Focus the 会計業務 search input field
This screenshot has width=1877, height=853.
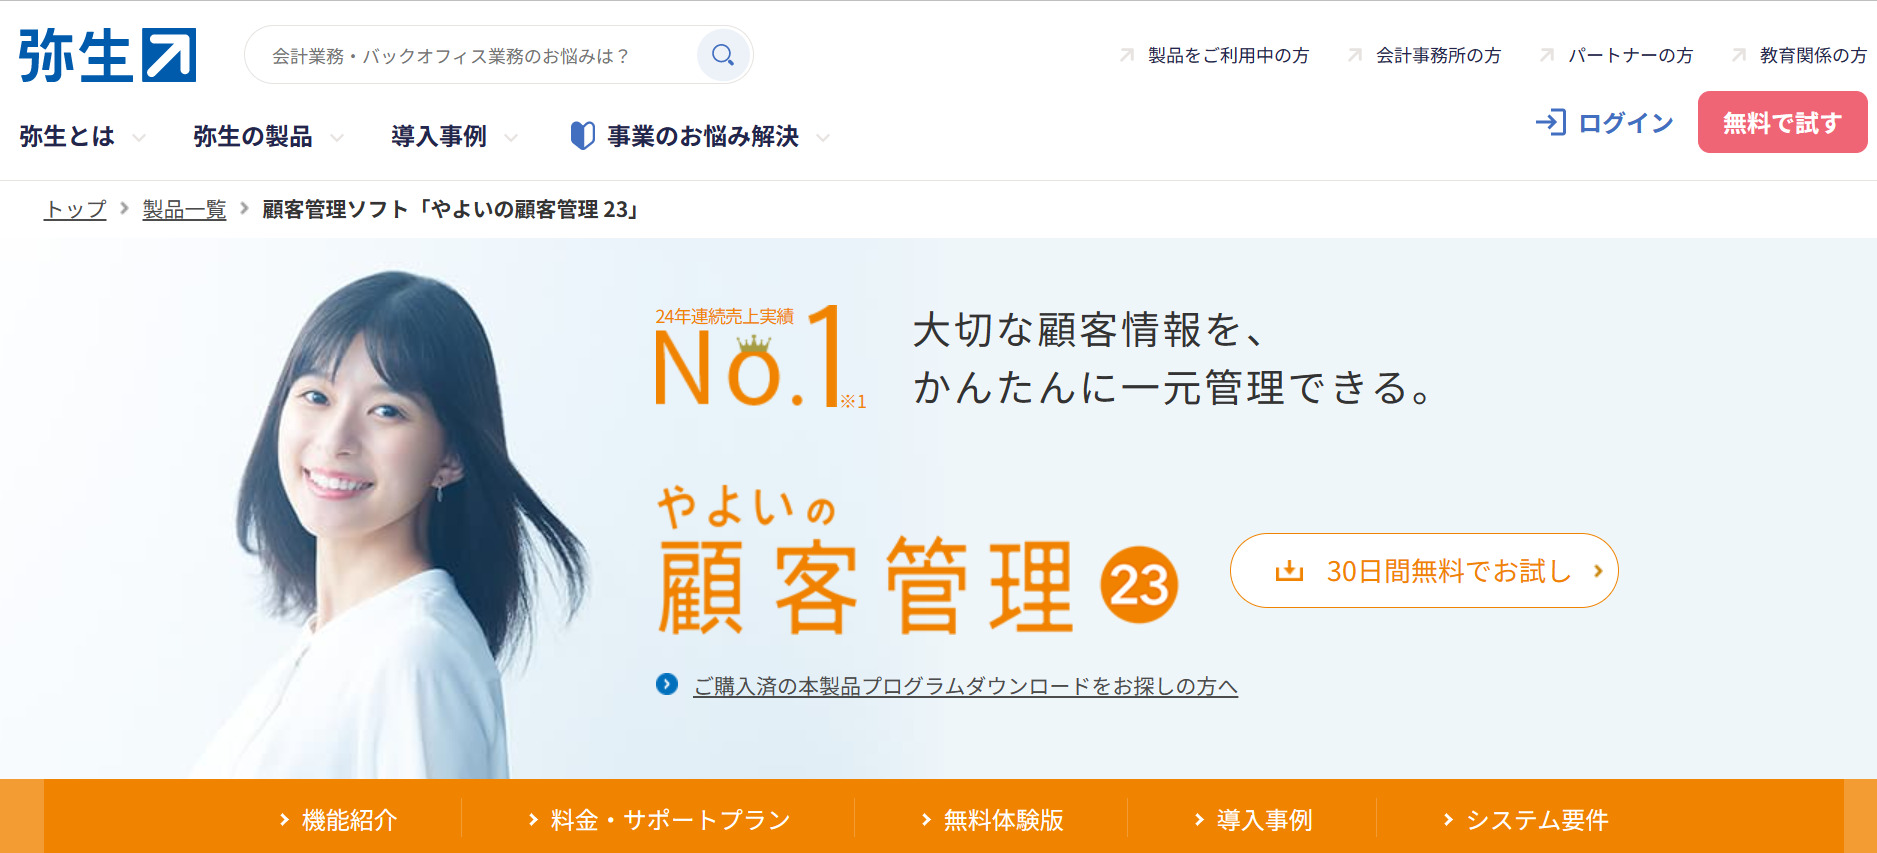pos(470,55)
